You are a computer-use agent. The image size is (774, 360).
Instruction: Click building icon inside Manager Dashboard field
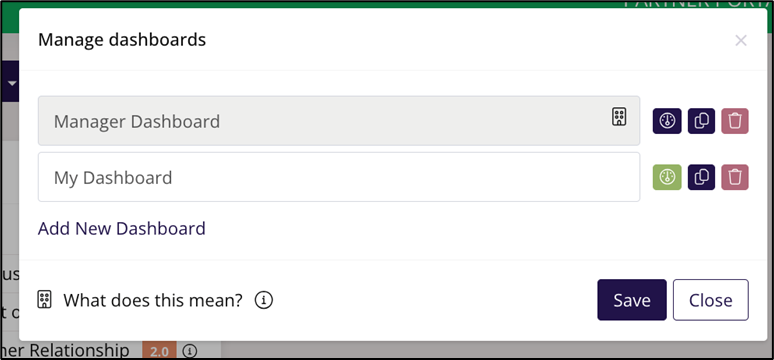(619, 117)
